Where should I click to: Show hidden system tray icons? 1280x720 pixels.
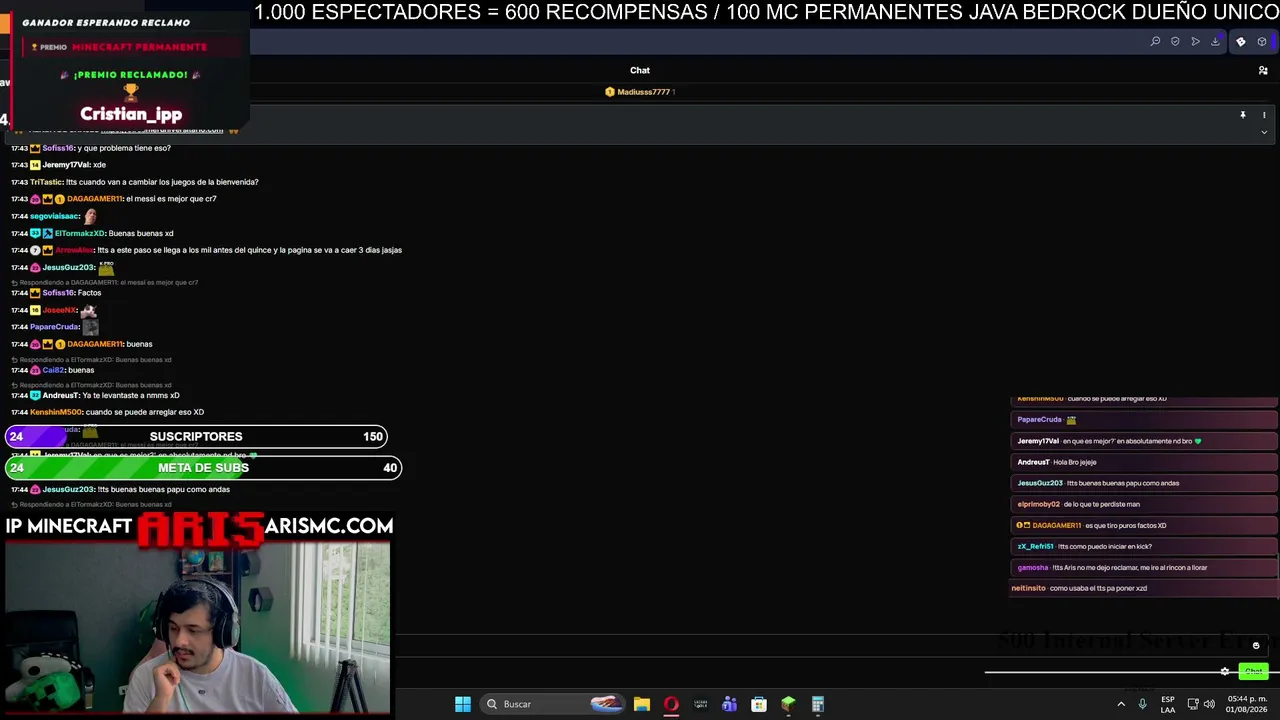pos(1120,704)
